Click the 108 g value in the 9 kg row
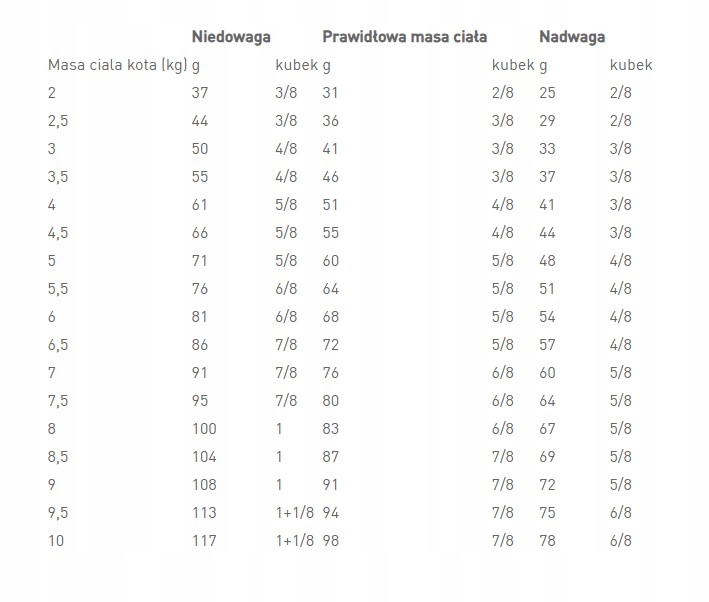Image resolution: width=709 pixels, height=602 pixels. pyautogui.click(x=205, y=484)
